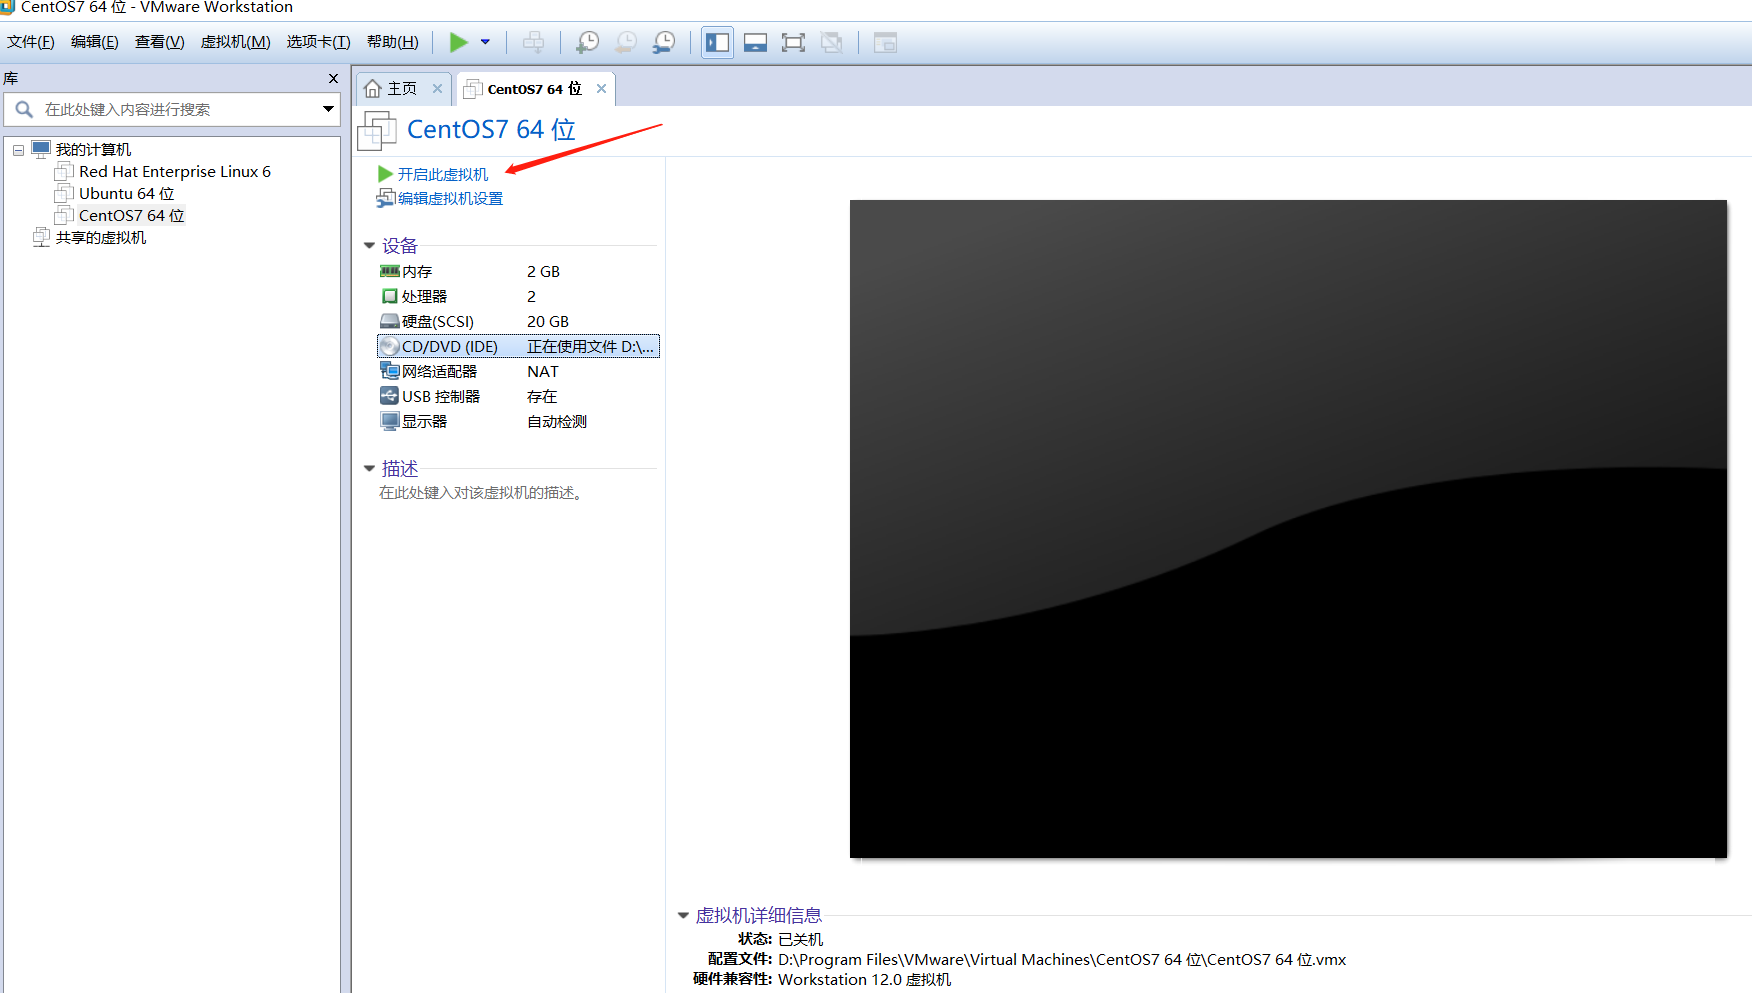Take a snapshot of this virtual machine
1752x993 pixels.
[588, 42]
